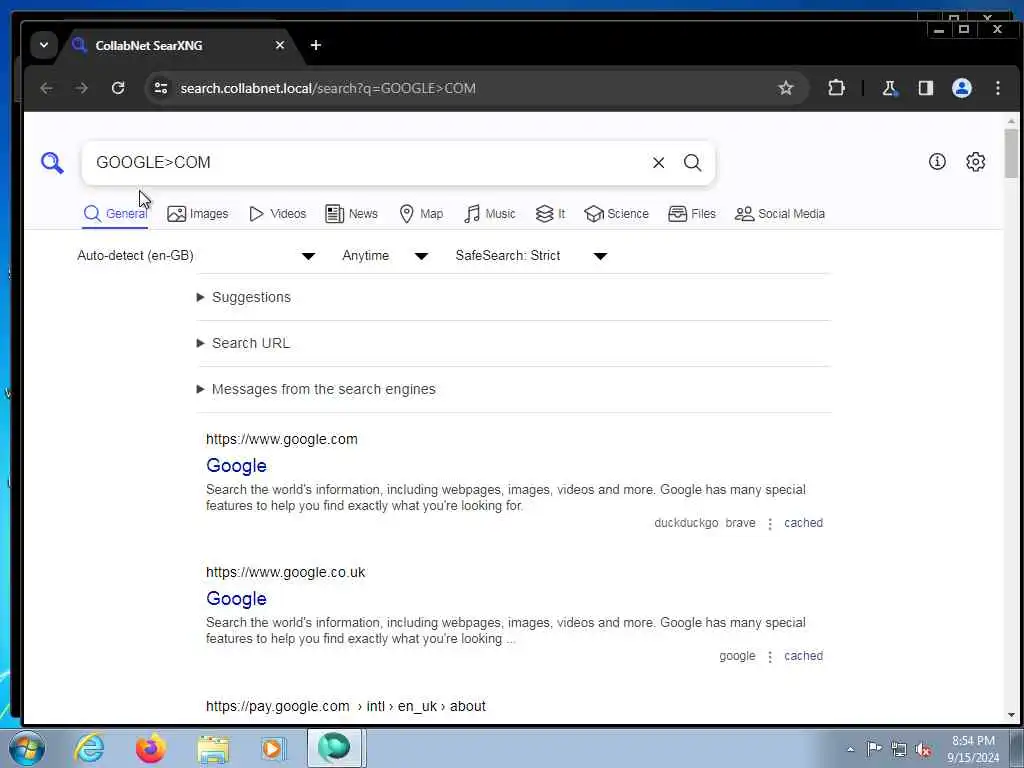The height and width of the screenshot is (768, 1024).
Task: Toggle the browser side panel
Action: point(925,88)
